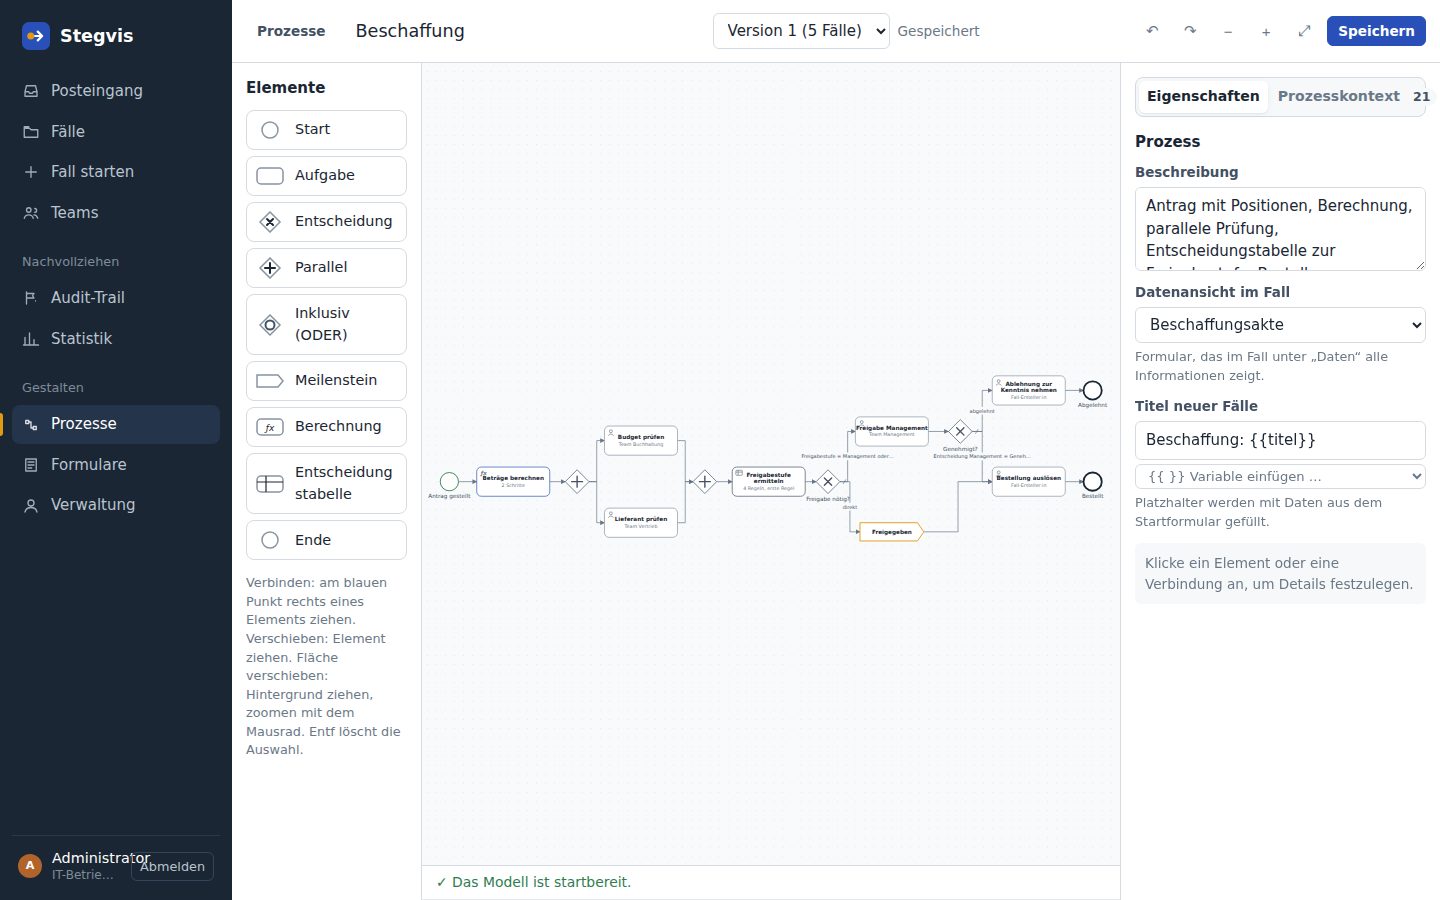Open Verwaltung in the sidebar
1440x900 pixels.
point(116,505)
